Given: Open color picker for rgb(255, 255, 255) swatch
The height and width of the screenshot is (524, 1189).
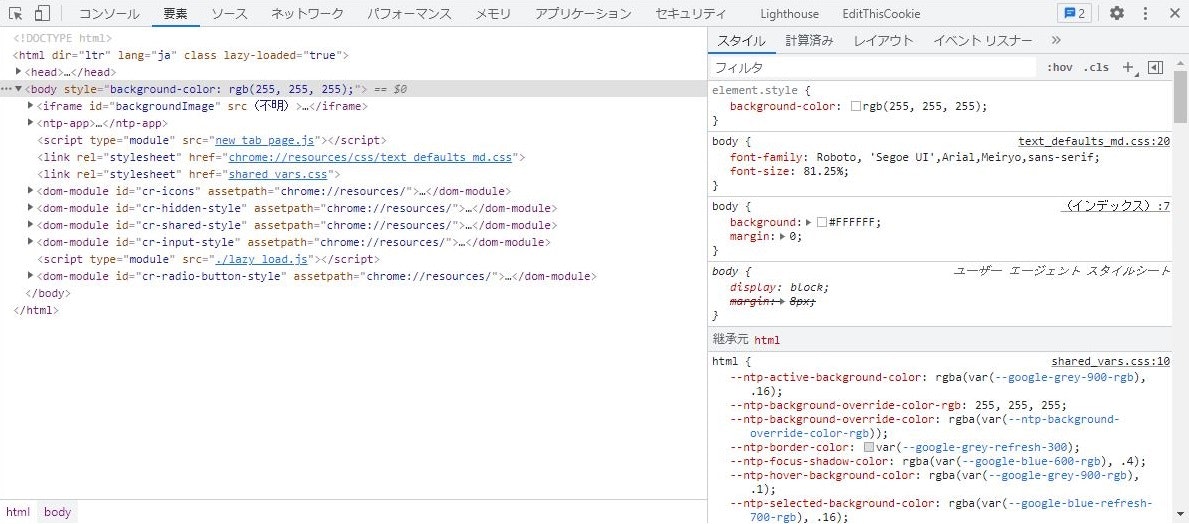Looking at the screenshot, I should [855, 107].
